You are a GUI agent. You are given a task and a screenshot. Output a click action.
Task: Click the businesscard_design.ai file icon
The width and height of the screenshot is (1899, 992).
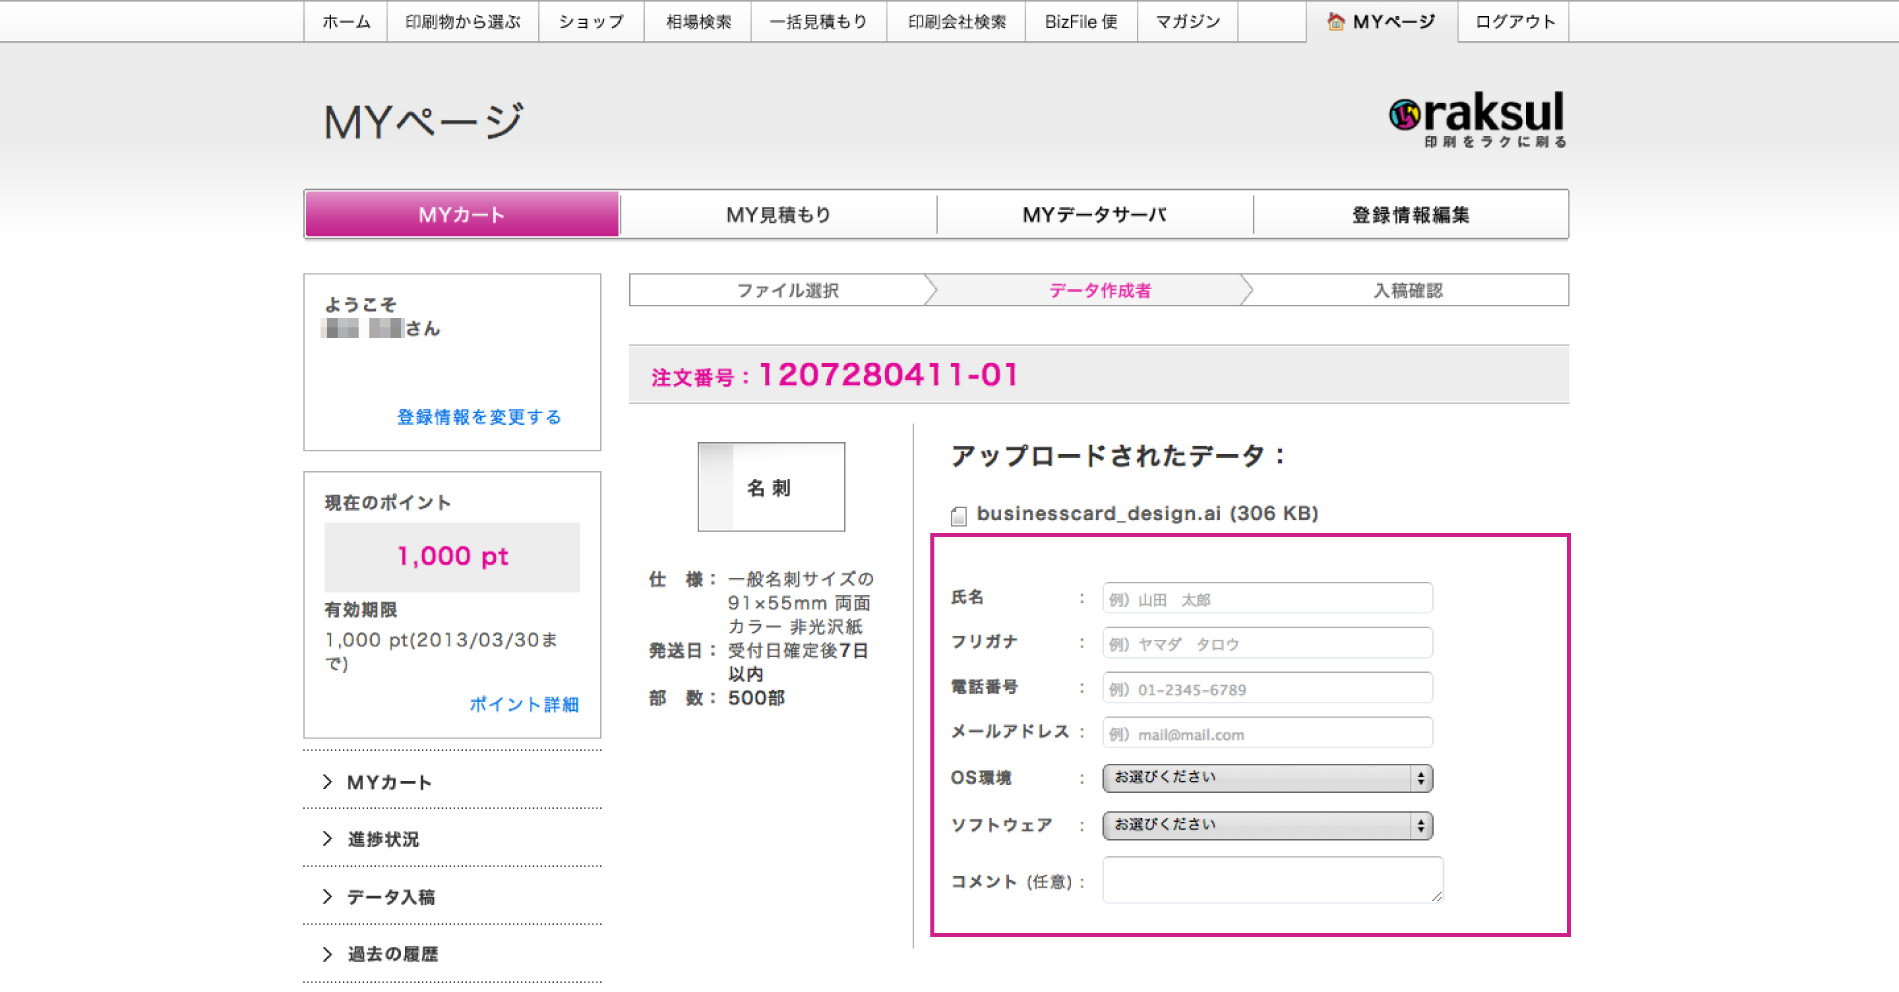[958, 515]
